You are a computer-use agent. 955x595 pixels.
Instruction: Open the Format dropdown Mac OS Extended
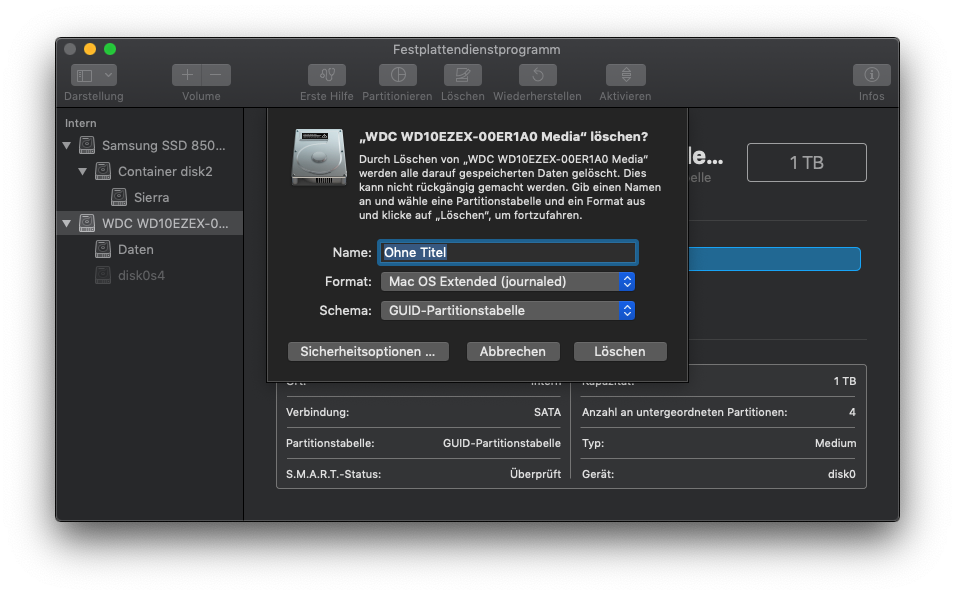pos(507,281)
